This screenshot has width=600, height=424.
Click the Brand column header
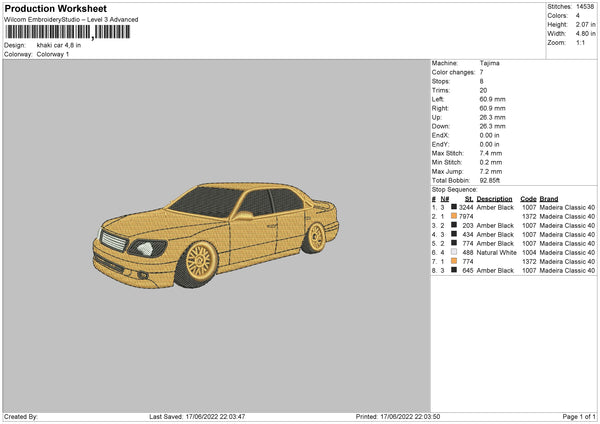coord(549,198)
